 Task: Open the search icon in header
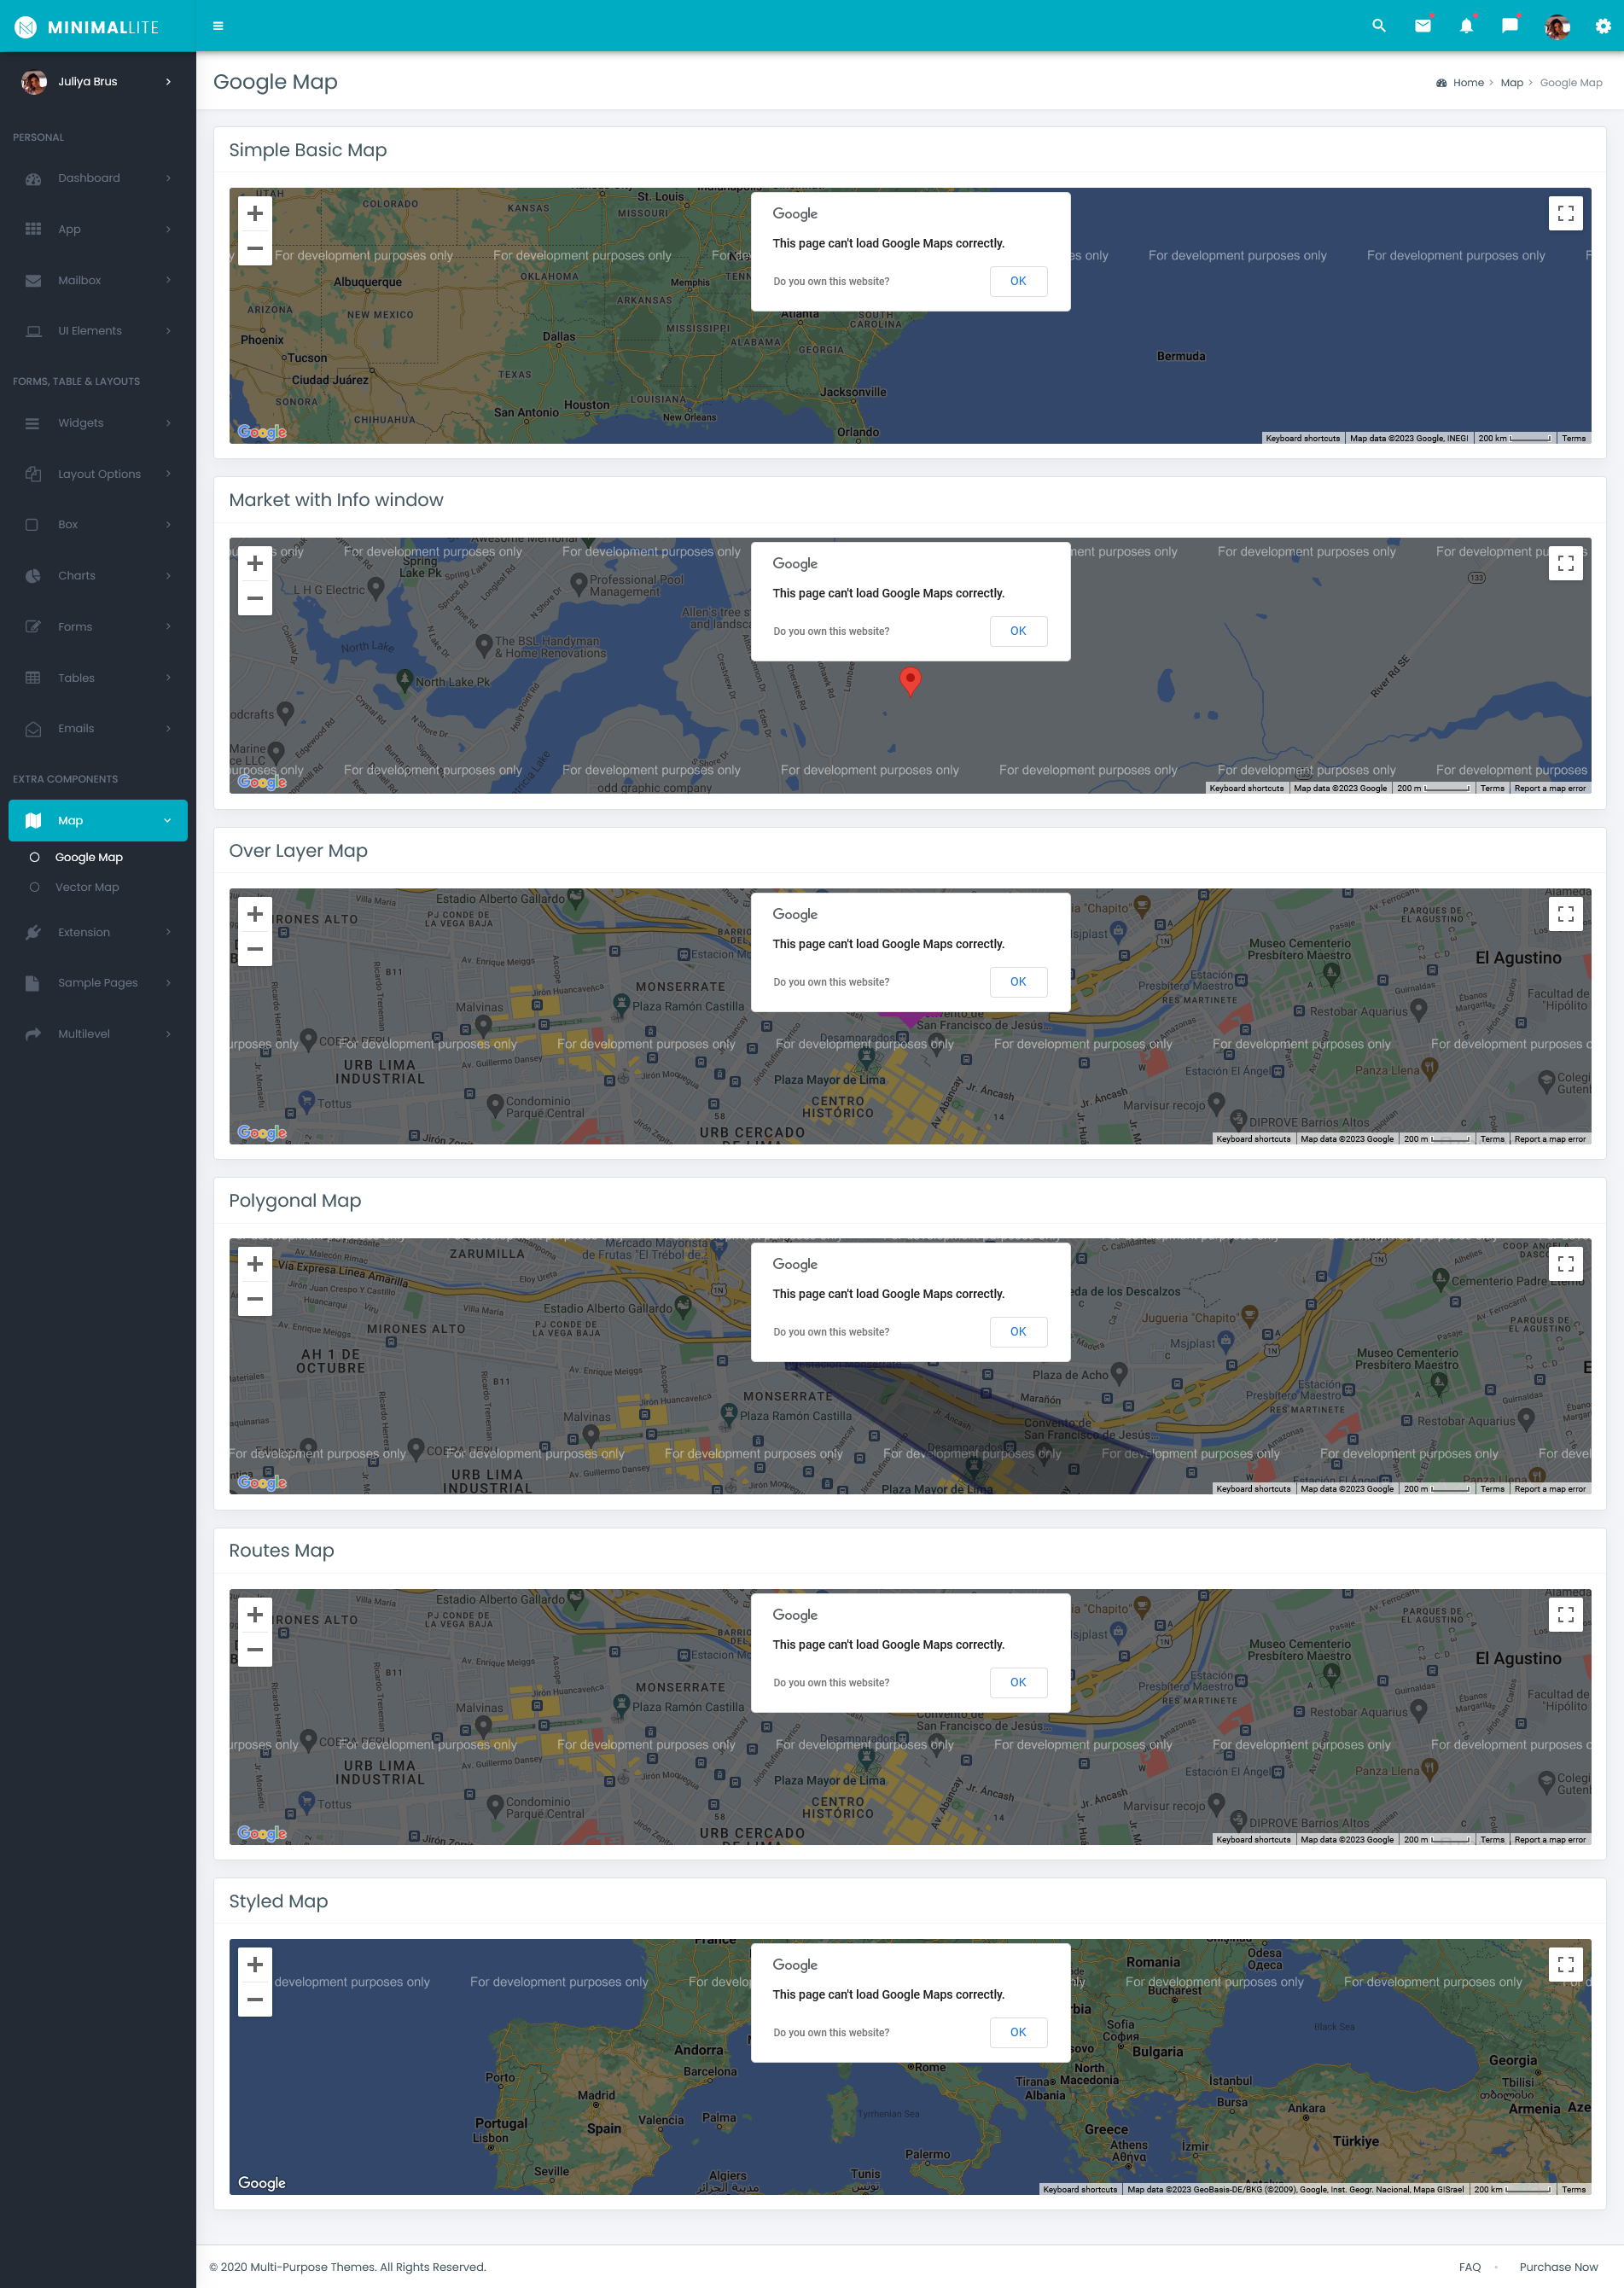pyautogui.click(x=1379, y=26)
